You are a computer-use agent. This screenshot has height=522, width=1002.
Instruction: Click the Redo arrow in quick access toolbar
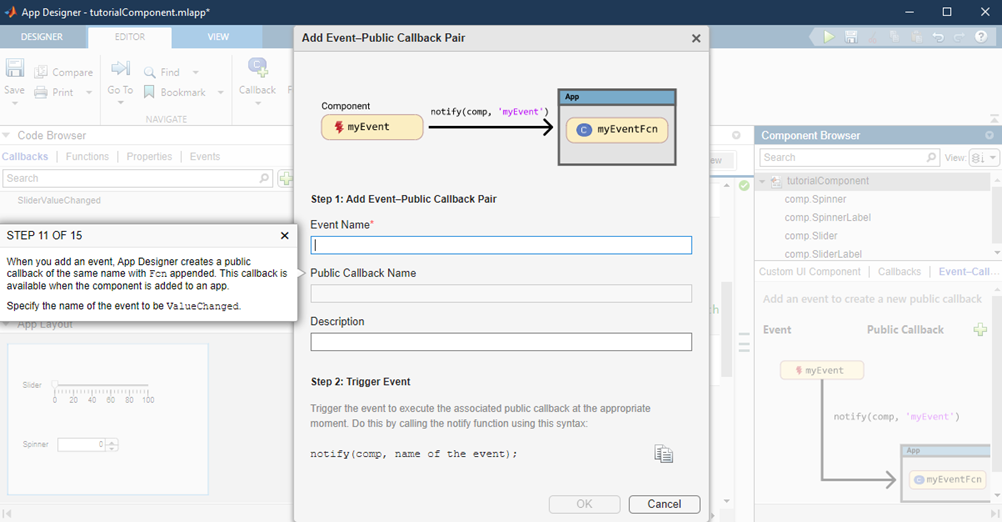[959, 37]
